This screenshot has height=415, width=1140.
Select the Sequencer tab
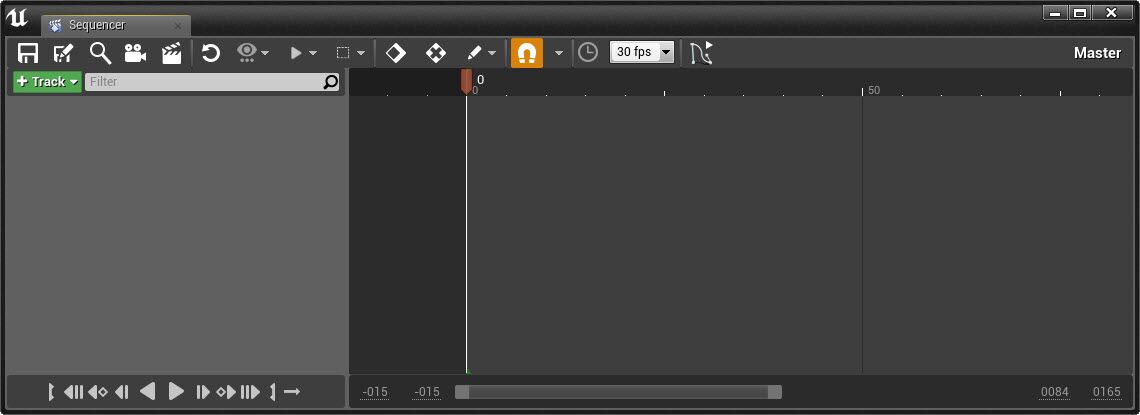tap(116, 25)
